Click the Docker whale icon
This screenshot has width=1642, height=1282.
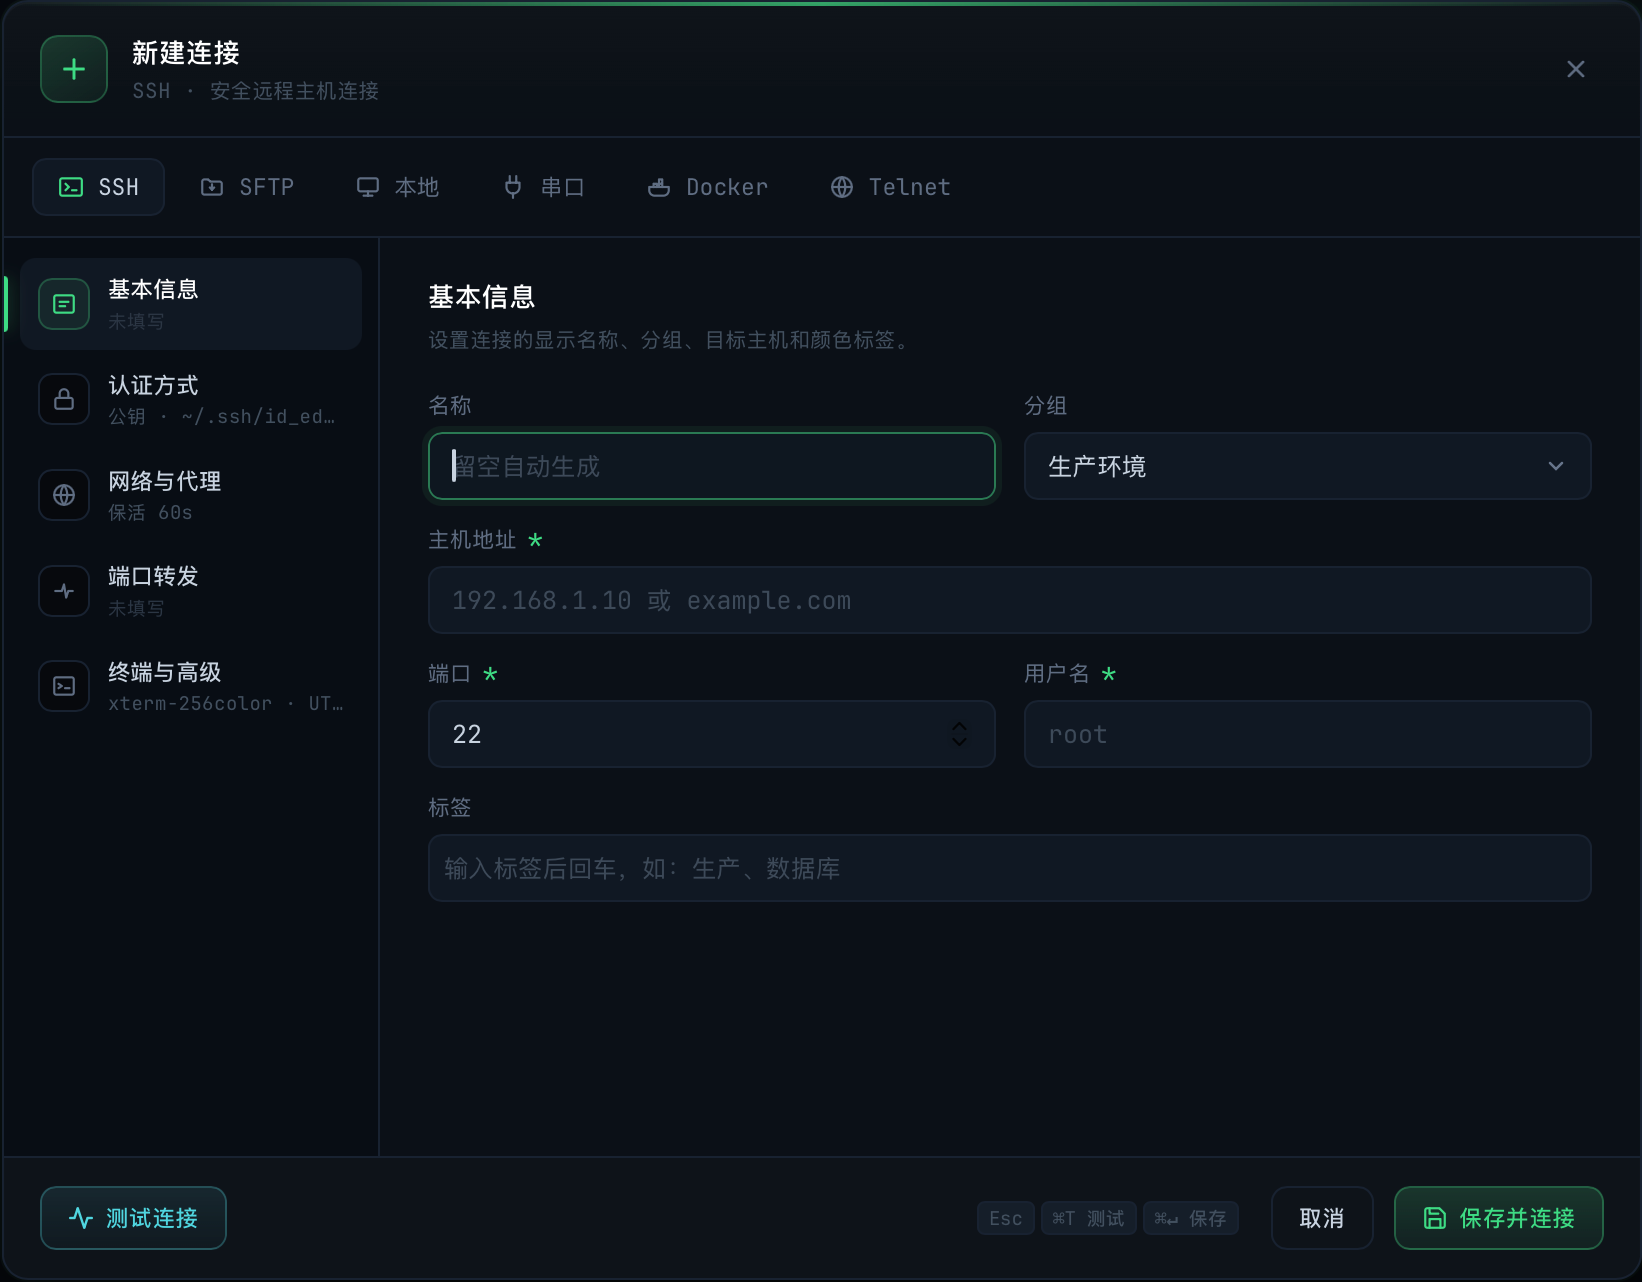tap(659, 187)
